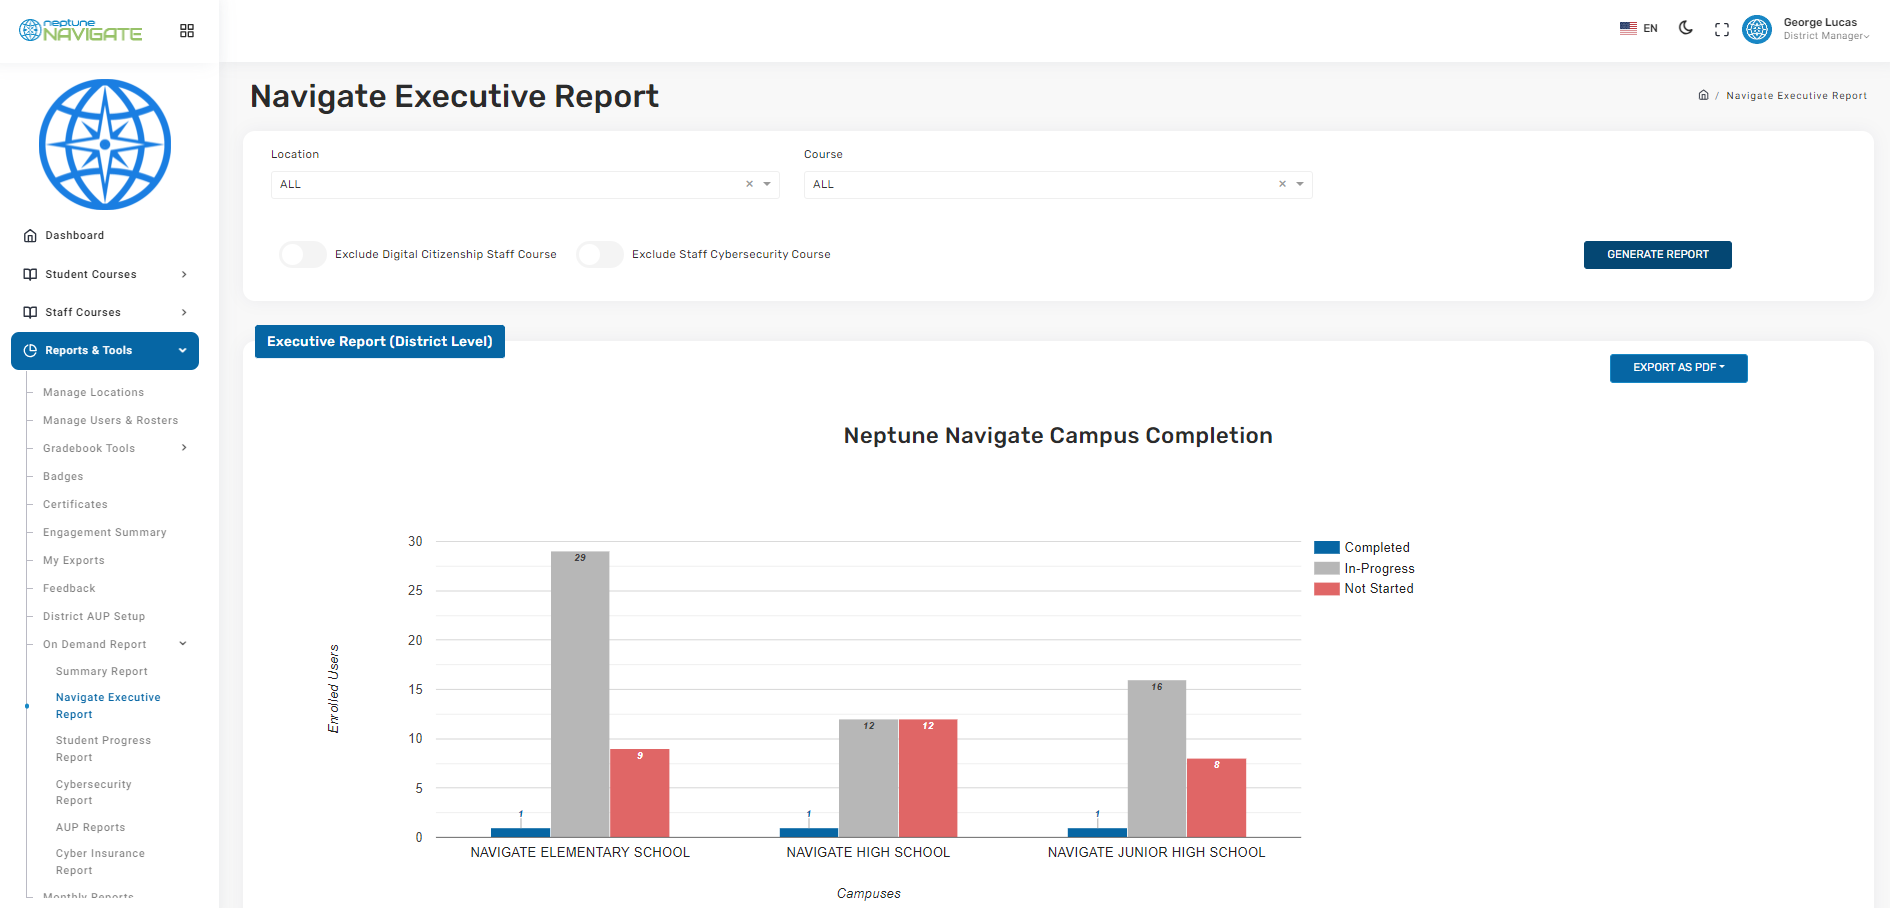Click NAVIGATE HIGH SCHOOL axis label

(868, 852)
